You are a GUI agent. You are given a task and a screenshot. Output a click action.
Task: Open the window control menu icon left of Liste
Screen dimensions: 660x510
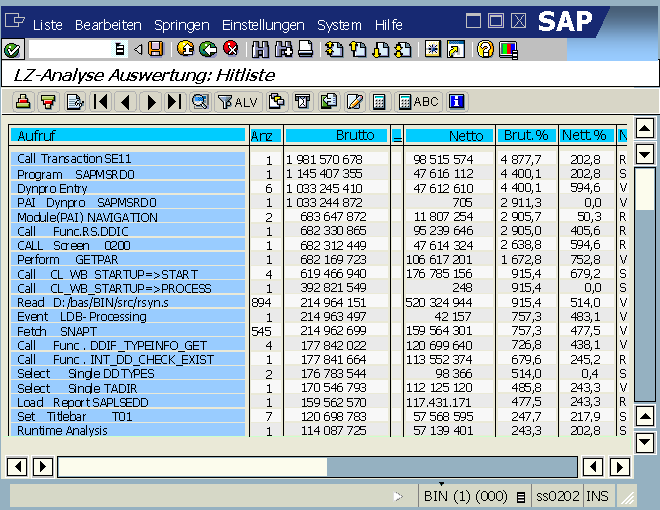15,20
